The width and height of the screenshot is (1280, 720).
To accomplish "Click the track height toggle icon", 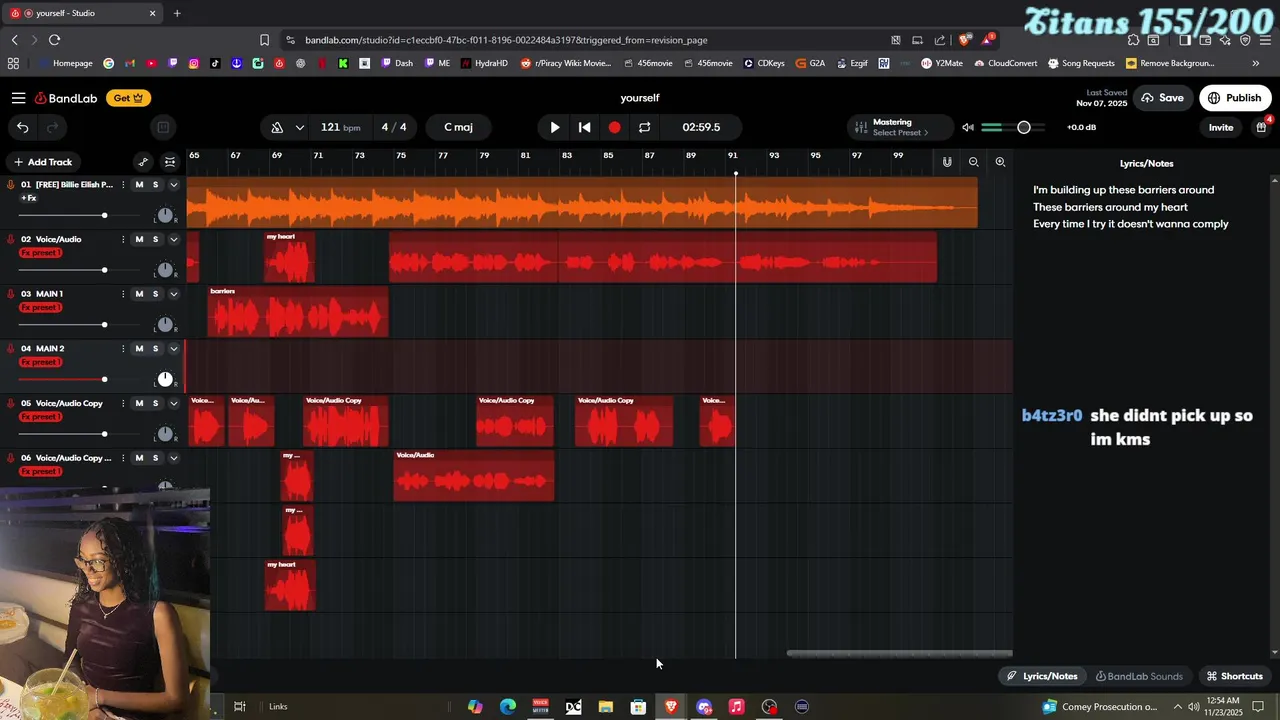I will [170, 162].
